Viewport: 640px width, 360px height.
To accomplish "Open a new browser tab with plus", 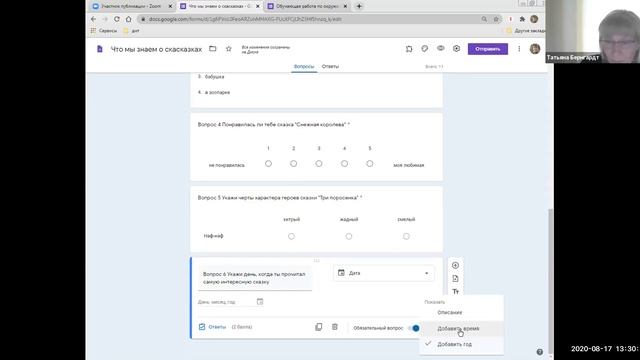I will click(x=359, y=6).
